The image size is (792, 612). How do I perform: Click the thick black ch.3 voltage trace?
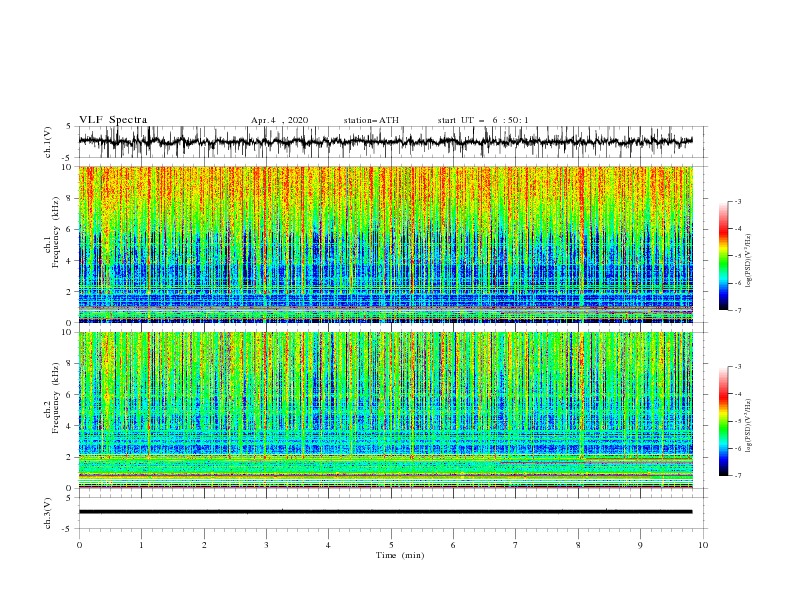[x=385, y=512]
